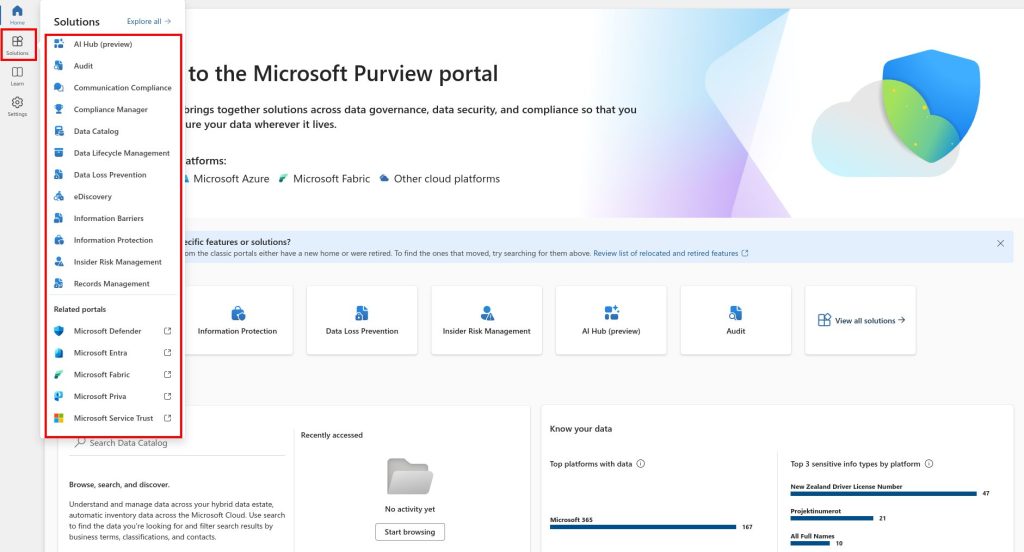Open Review list of relocated and retired features
Image resolution: width=1024 pixels, height=552 pixels.
671,253
